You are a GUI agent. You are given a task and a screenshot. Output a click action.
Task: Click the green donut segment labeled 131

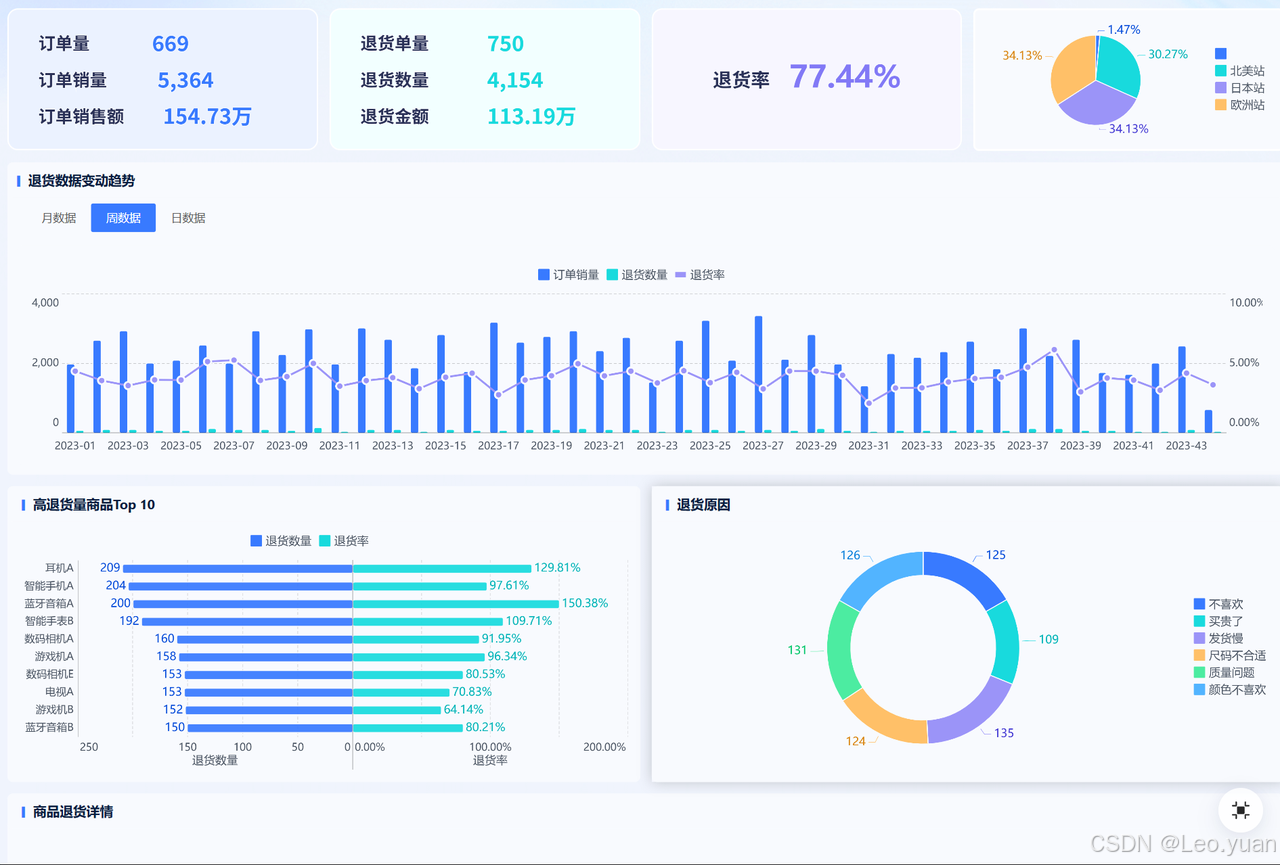841,651
